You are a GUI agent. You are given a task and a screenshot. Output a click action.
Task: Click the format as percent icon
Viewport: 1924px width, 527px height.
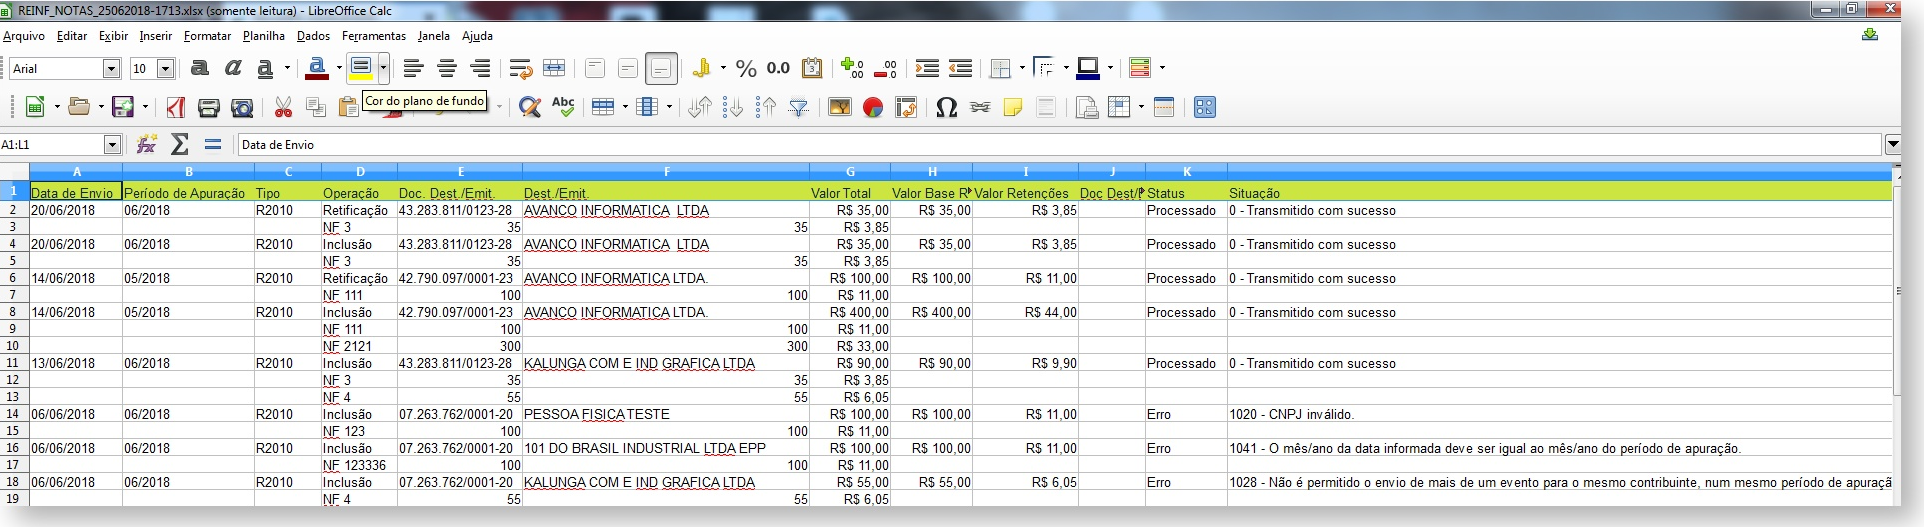point(746,68)
